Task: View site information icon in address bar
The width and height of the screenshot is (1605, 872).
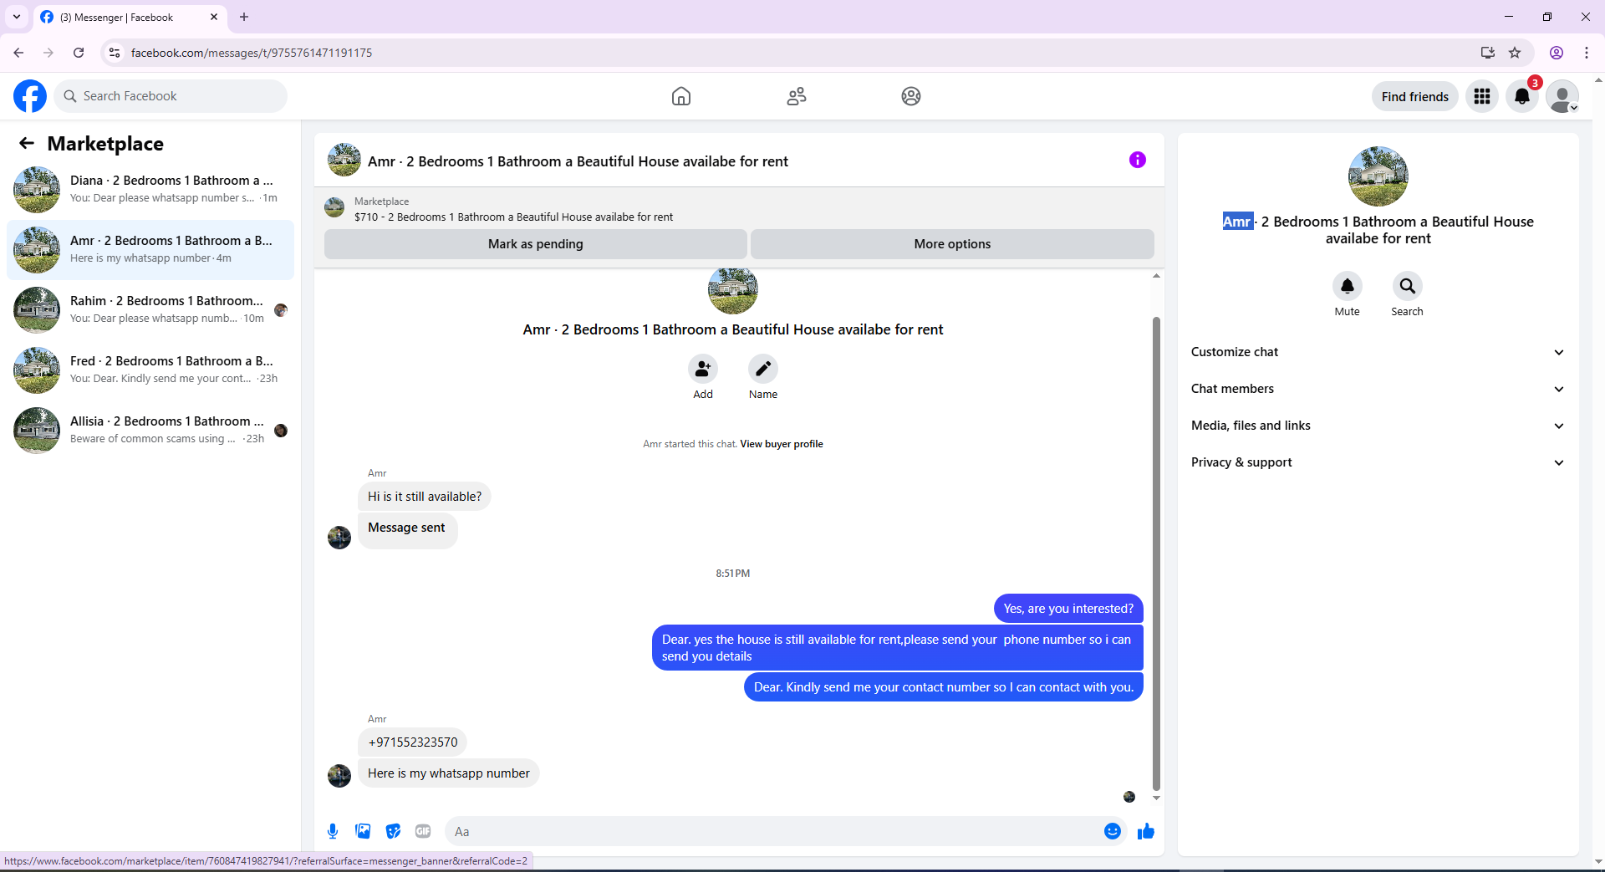Action: point(114,53)
